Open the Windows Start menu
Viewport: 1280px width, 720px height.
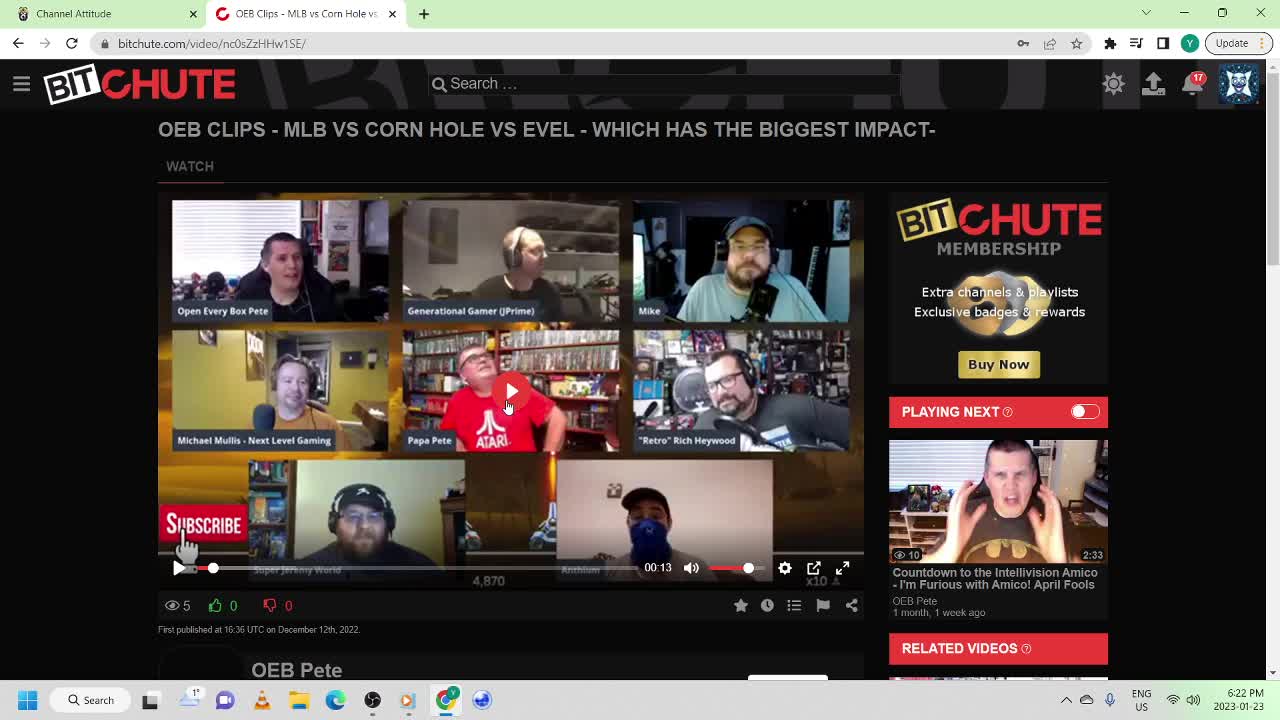pyautogui.click(x=27, y=700)
